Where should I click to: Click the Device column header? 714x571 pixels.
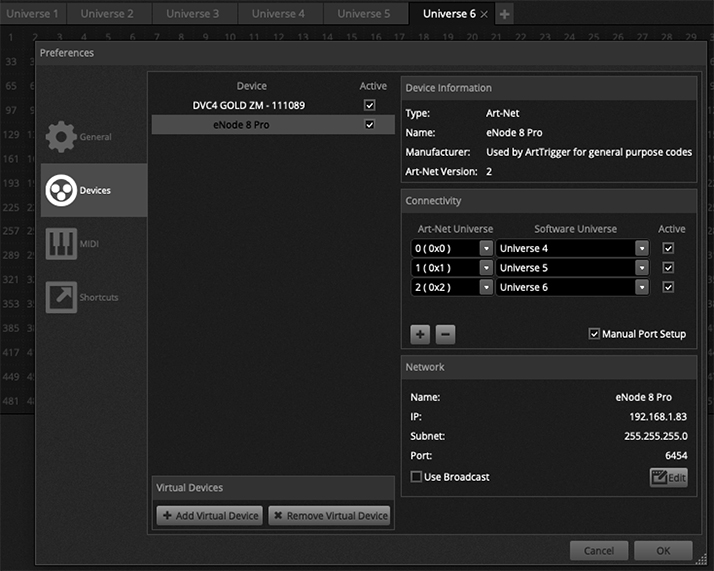coord(252,86)
